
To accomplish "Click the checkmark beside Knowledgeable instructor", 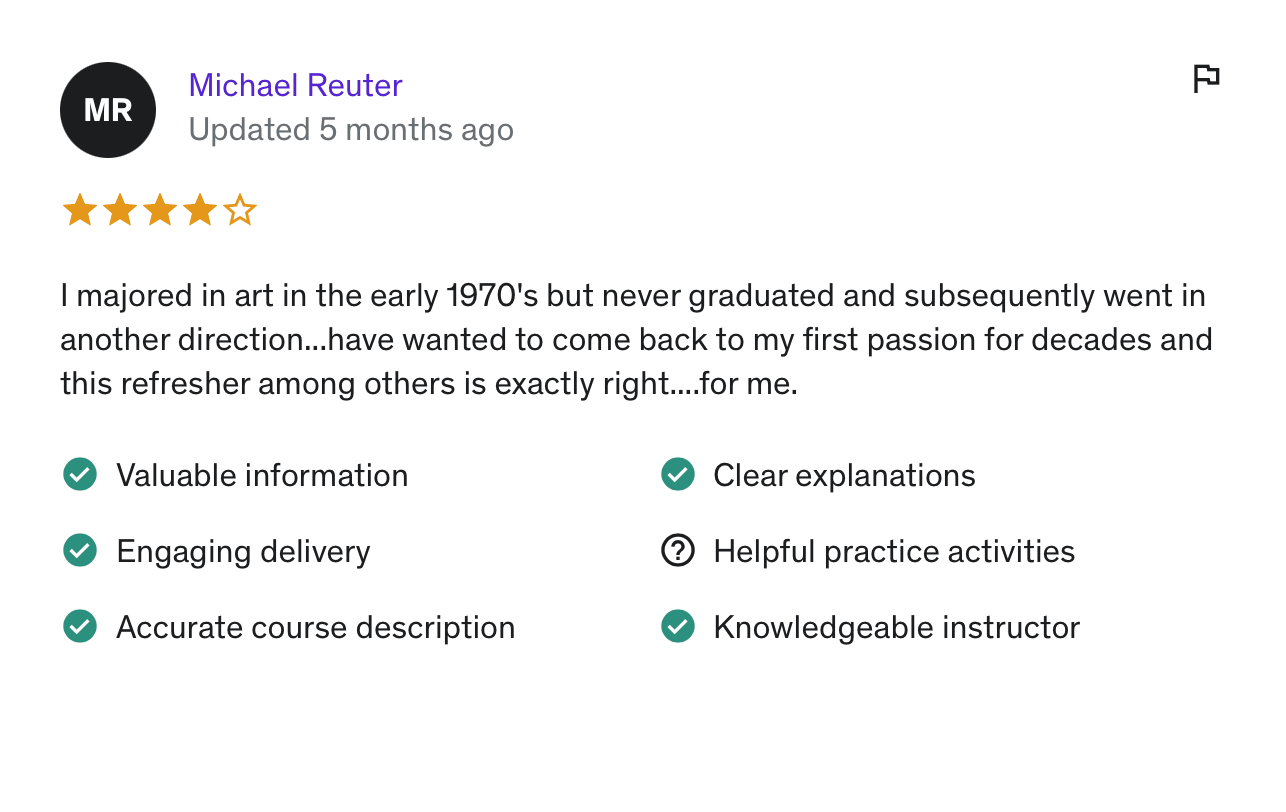I will pos(678,627).
